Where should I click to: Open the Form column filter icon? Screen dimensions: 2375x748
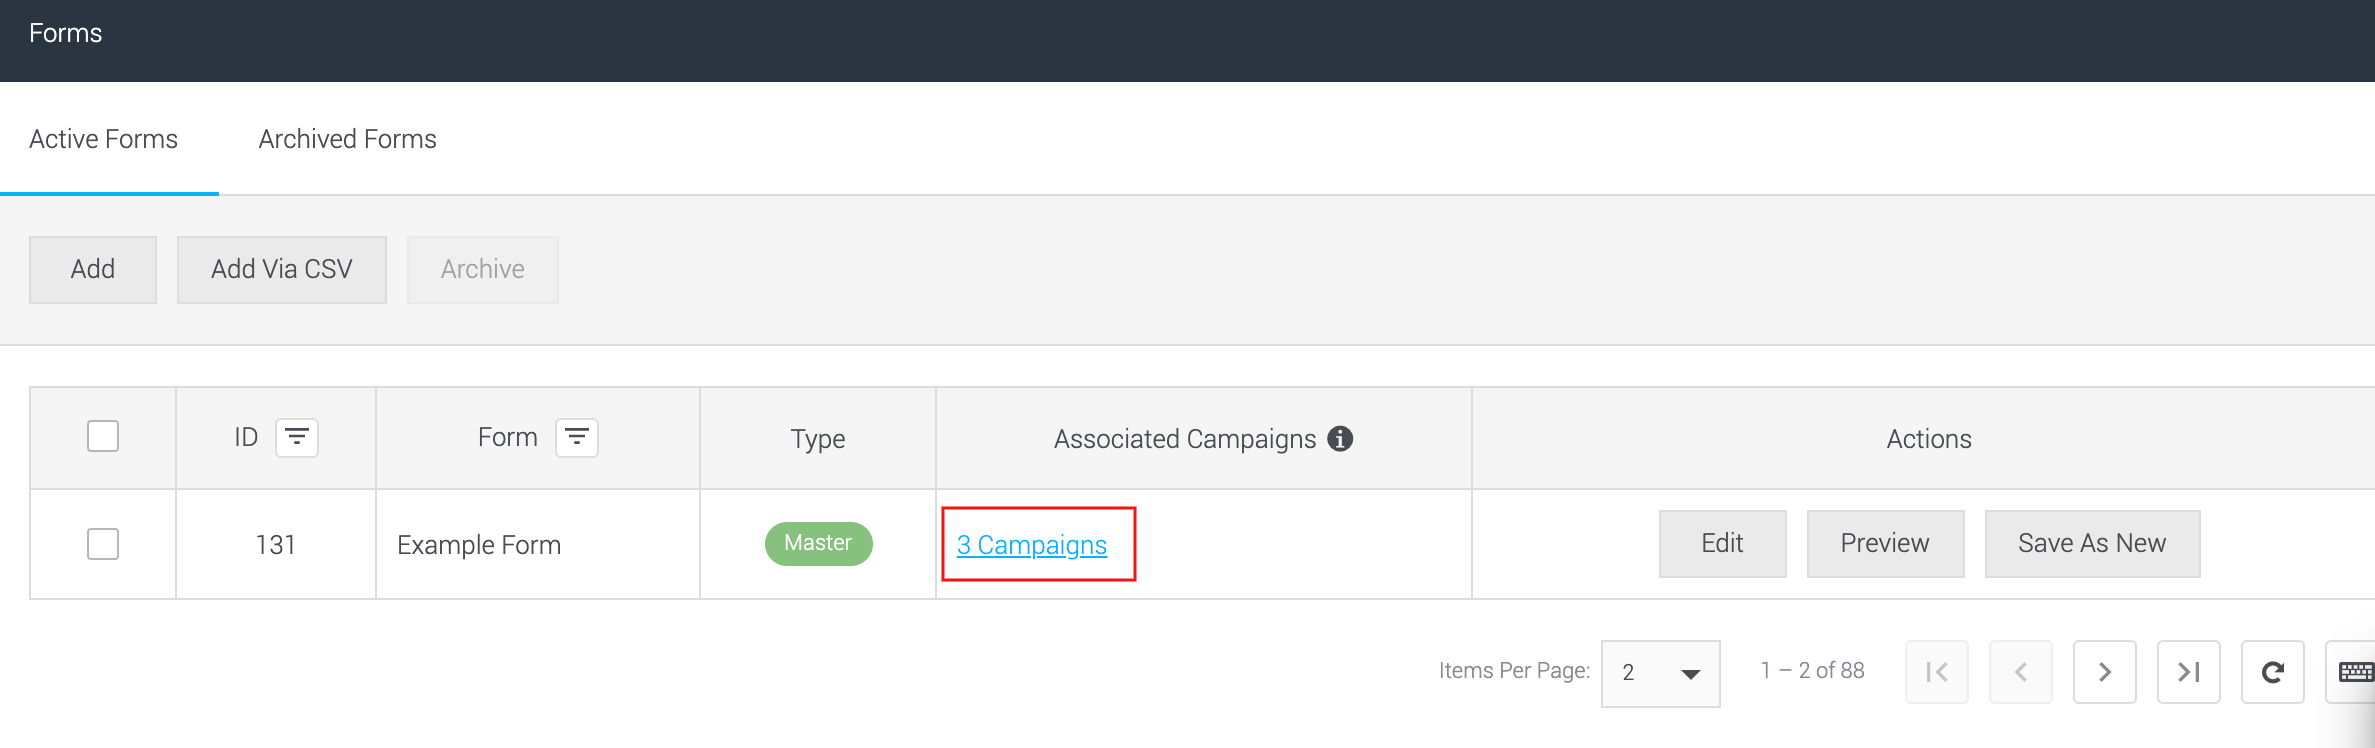(x=577, y=438)
